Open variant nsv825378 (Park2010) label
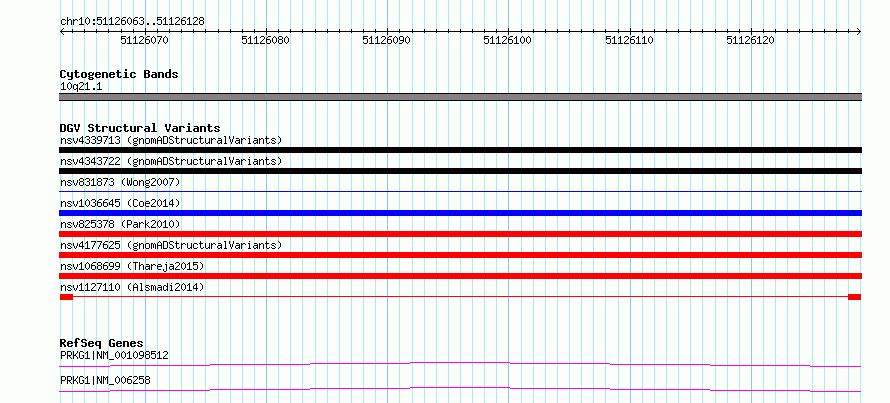 120,224
